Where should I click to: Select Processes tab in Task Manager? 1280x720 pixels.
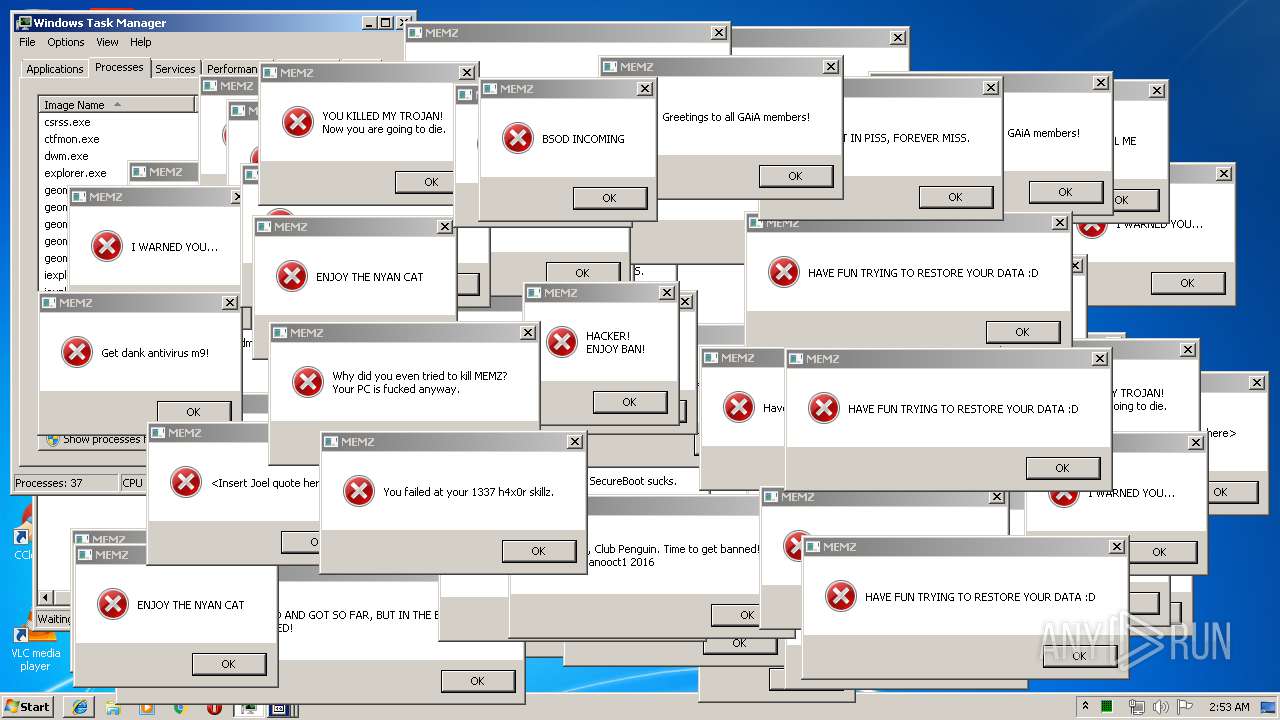click(119, 67)
